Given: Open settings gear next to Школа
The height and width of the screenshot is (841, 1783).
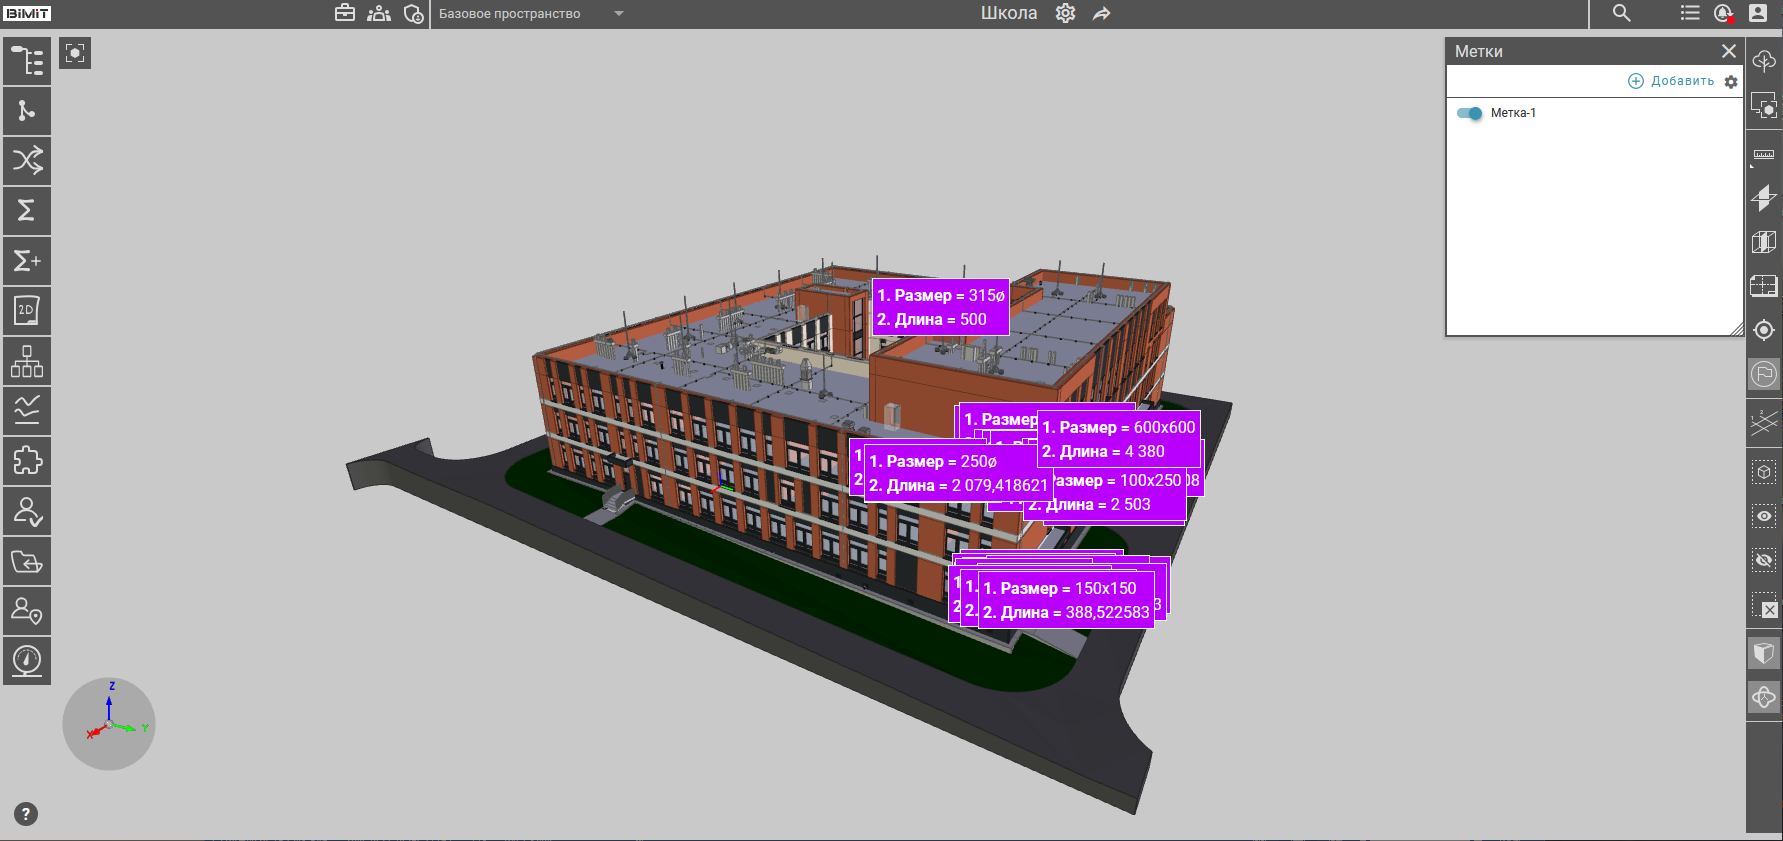Looking at the screenshot, I should point(1066,13).
